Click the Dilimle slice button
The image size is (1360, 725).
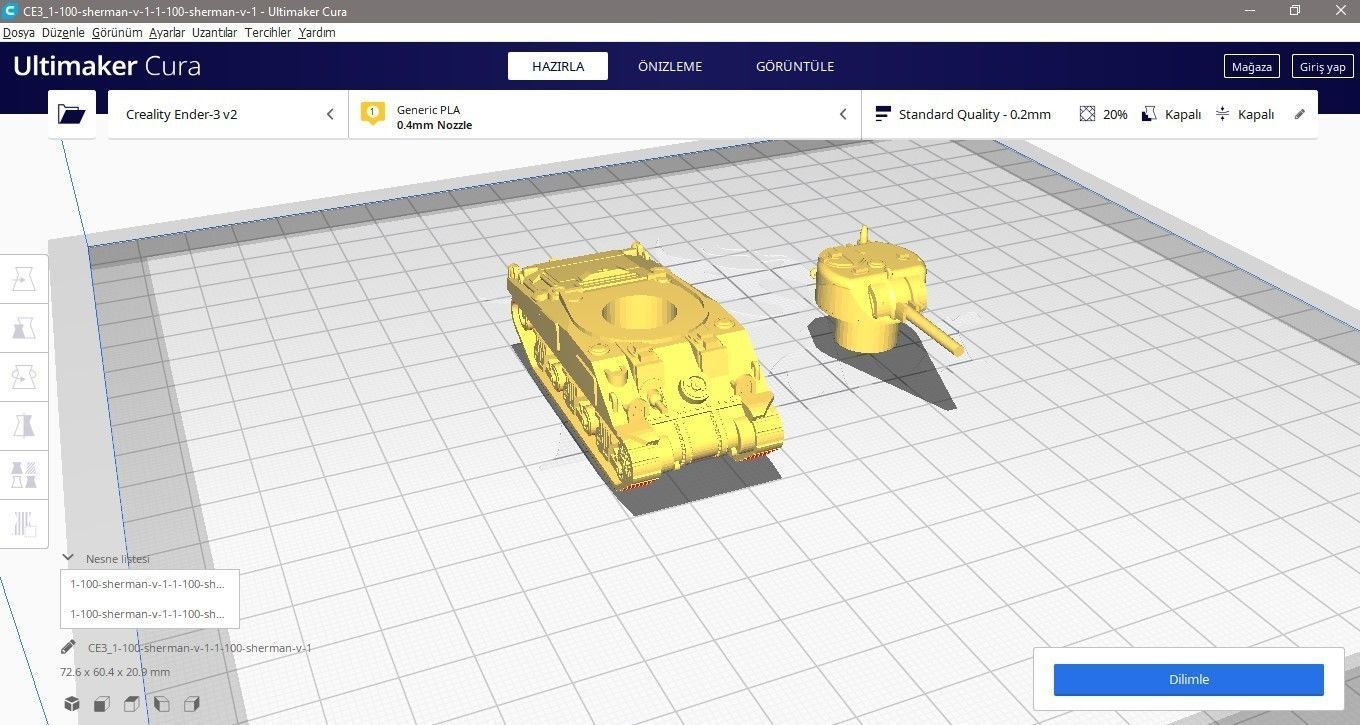pos(1188,680)
